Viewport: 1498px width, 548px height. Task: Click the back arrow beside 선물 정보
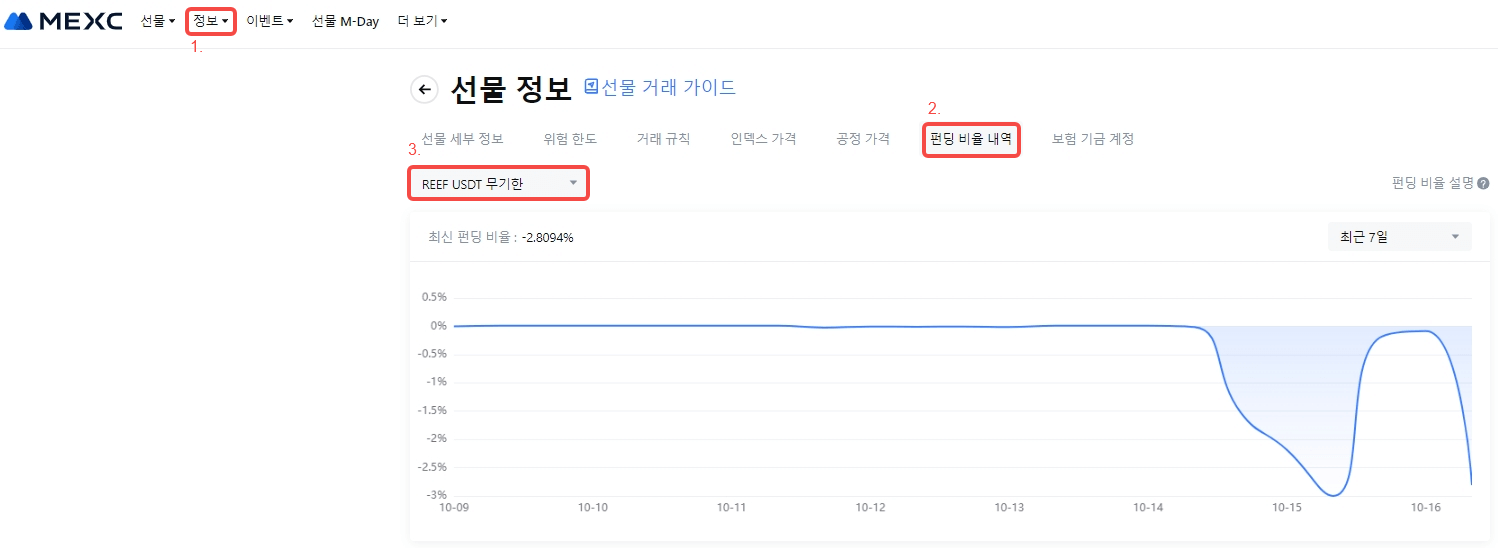point(424,90)
